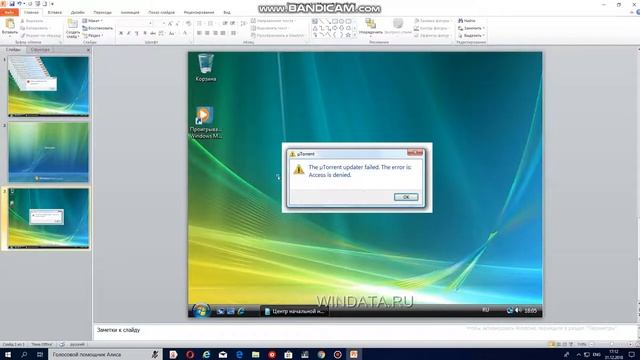The image size is (640, 360).
Task: Open the Windows Start menu
Action: point(8,355)
